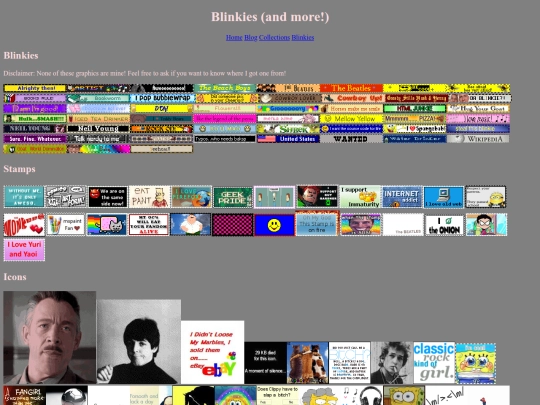Click the 'Talk nerdy to me' blinkie

point(98,139)
